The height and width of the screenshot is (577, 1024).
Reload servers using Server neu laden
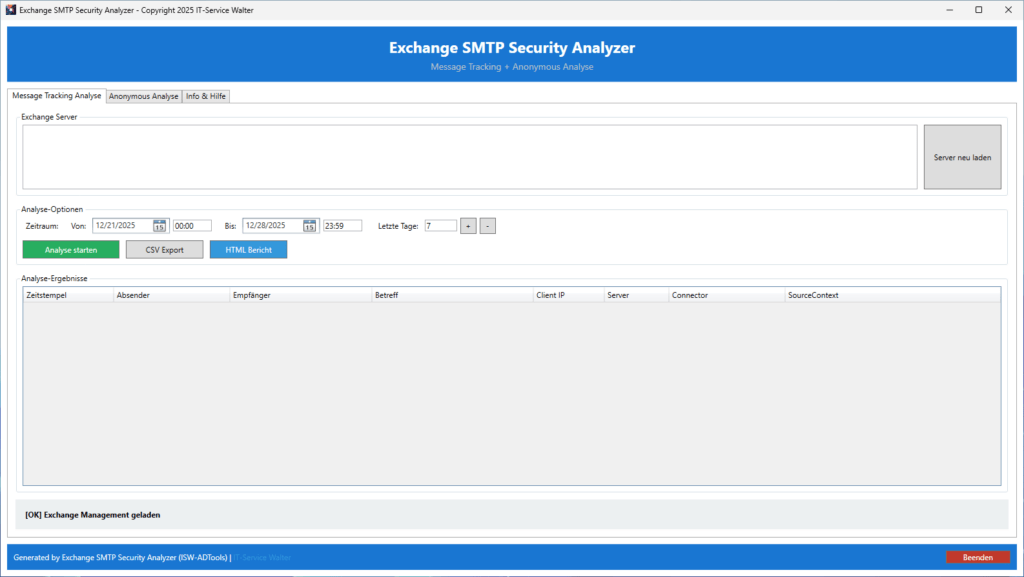tap(962, 157)
